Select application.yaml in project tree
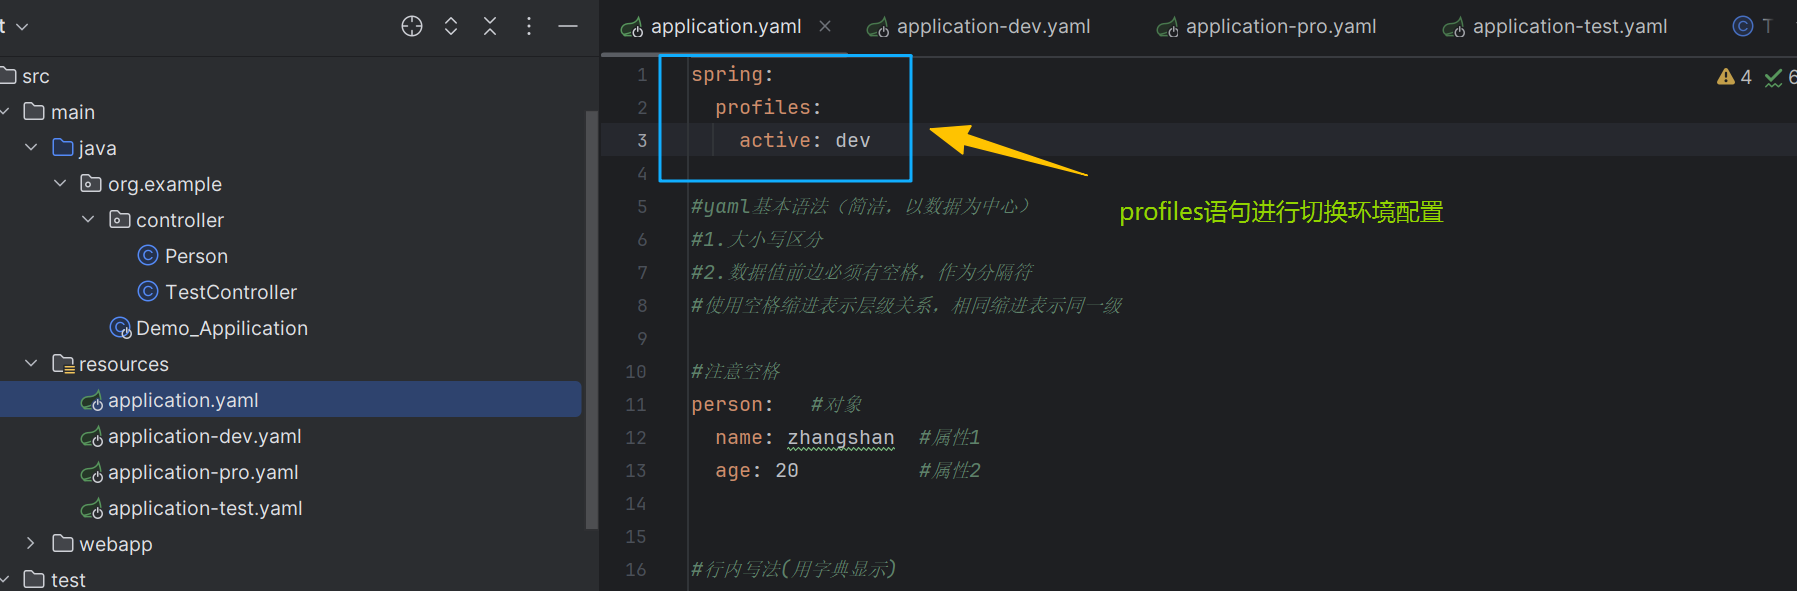Image resolution: width=1797 pixels, height=591 pixels. (x=183, y=400)
